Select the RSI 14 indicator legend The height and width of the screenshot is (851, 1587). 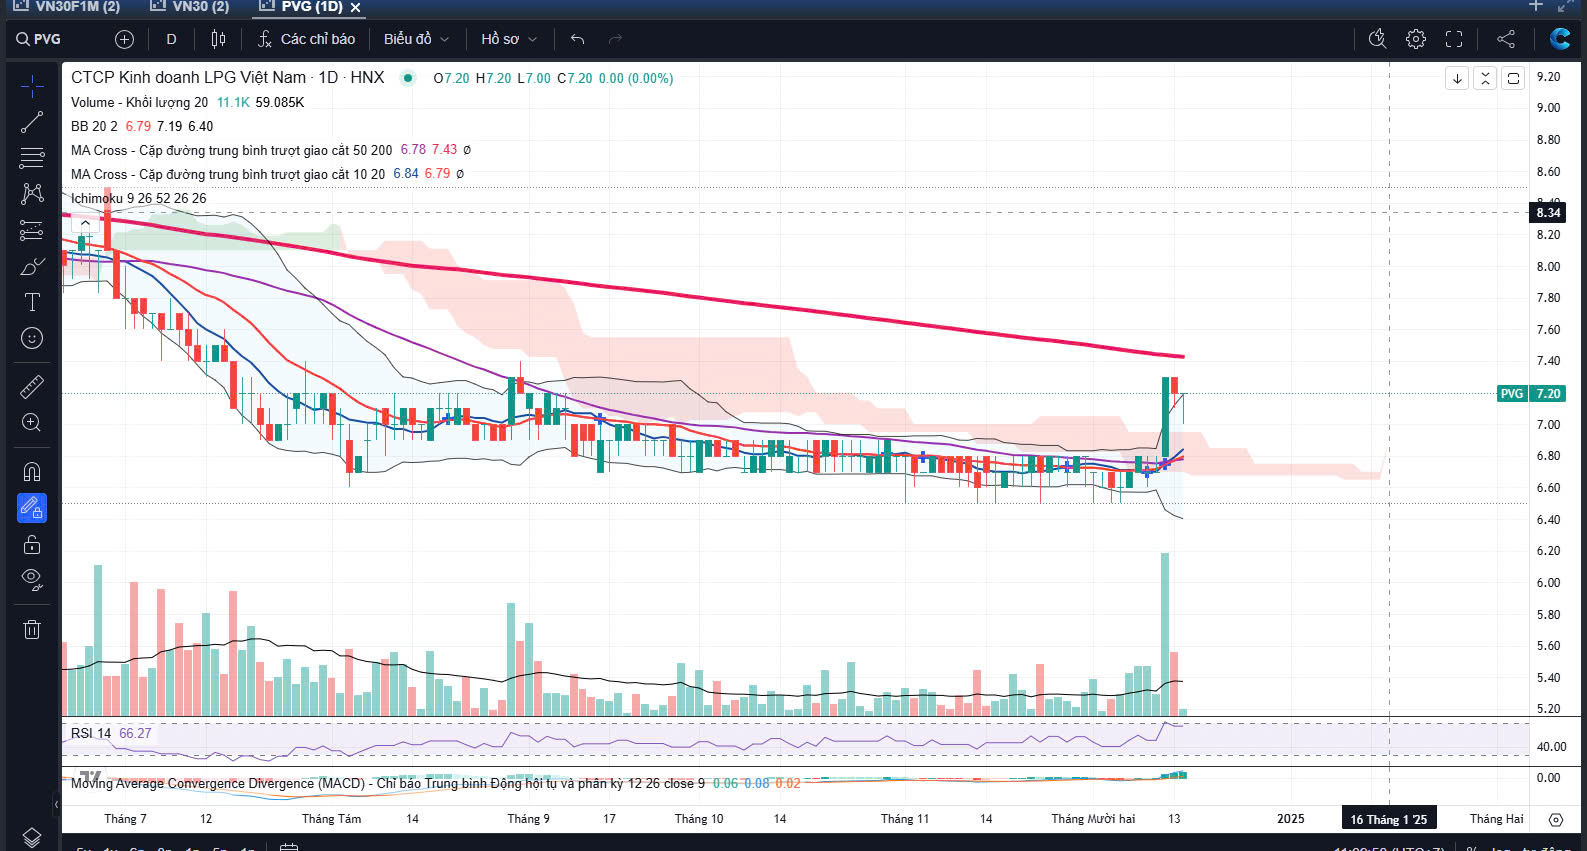pos(91,733)
